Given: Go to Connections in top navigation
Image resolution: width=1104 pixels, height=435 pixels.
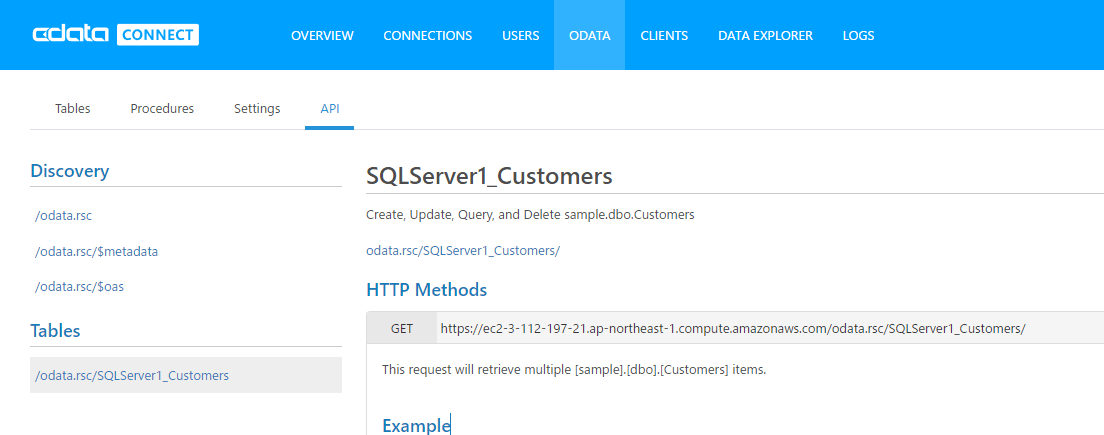Looking at the screenshot, I should click(x=427, y=35).
